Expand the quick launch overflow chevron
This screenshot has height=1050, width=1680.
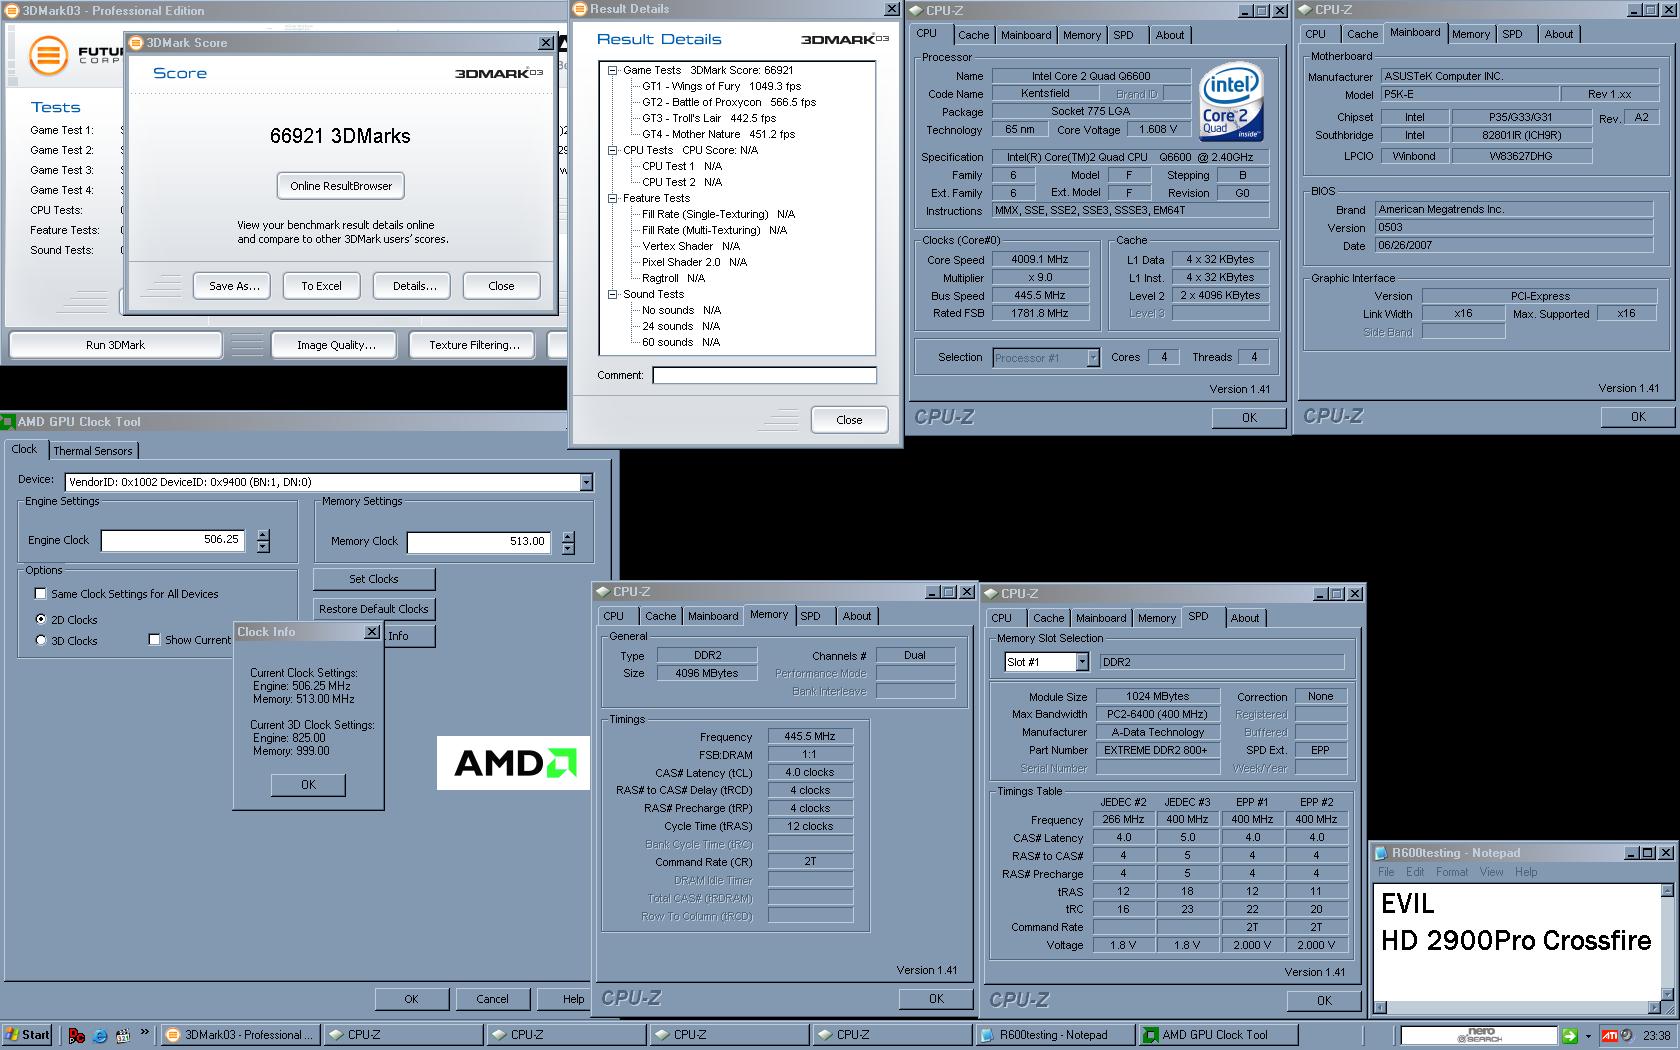(x=144, y=1033)
